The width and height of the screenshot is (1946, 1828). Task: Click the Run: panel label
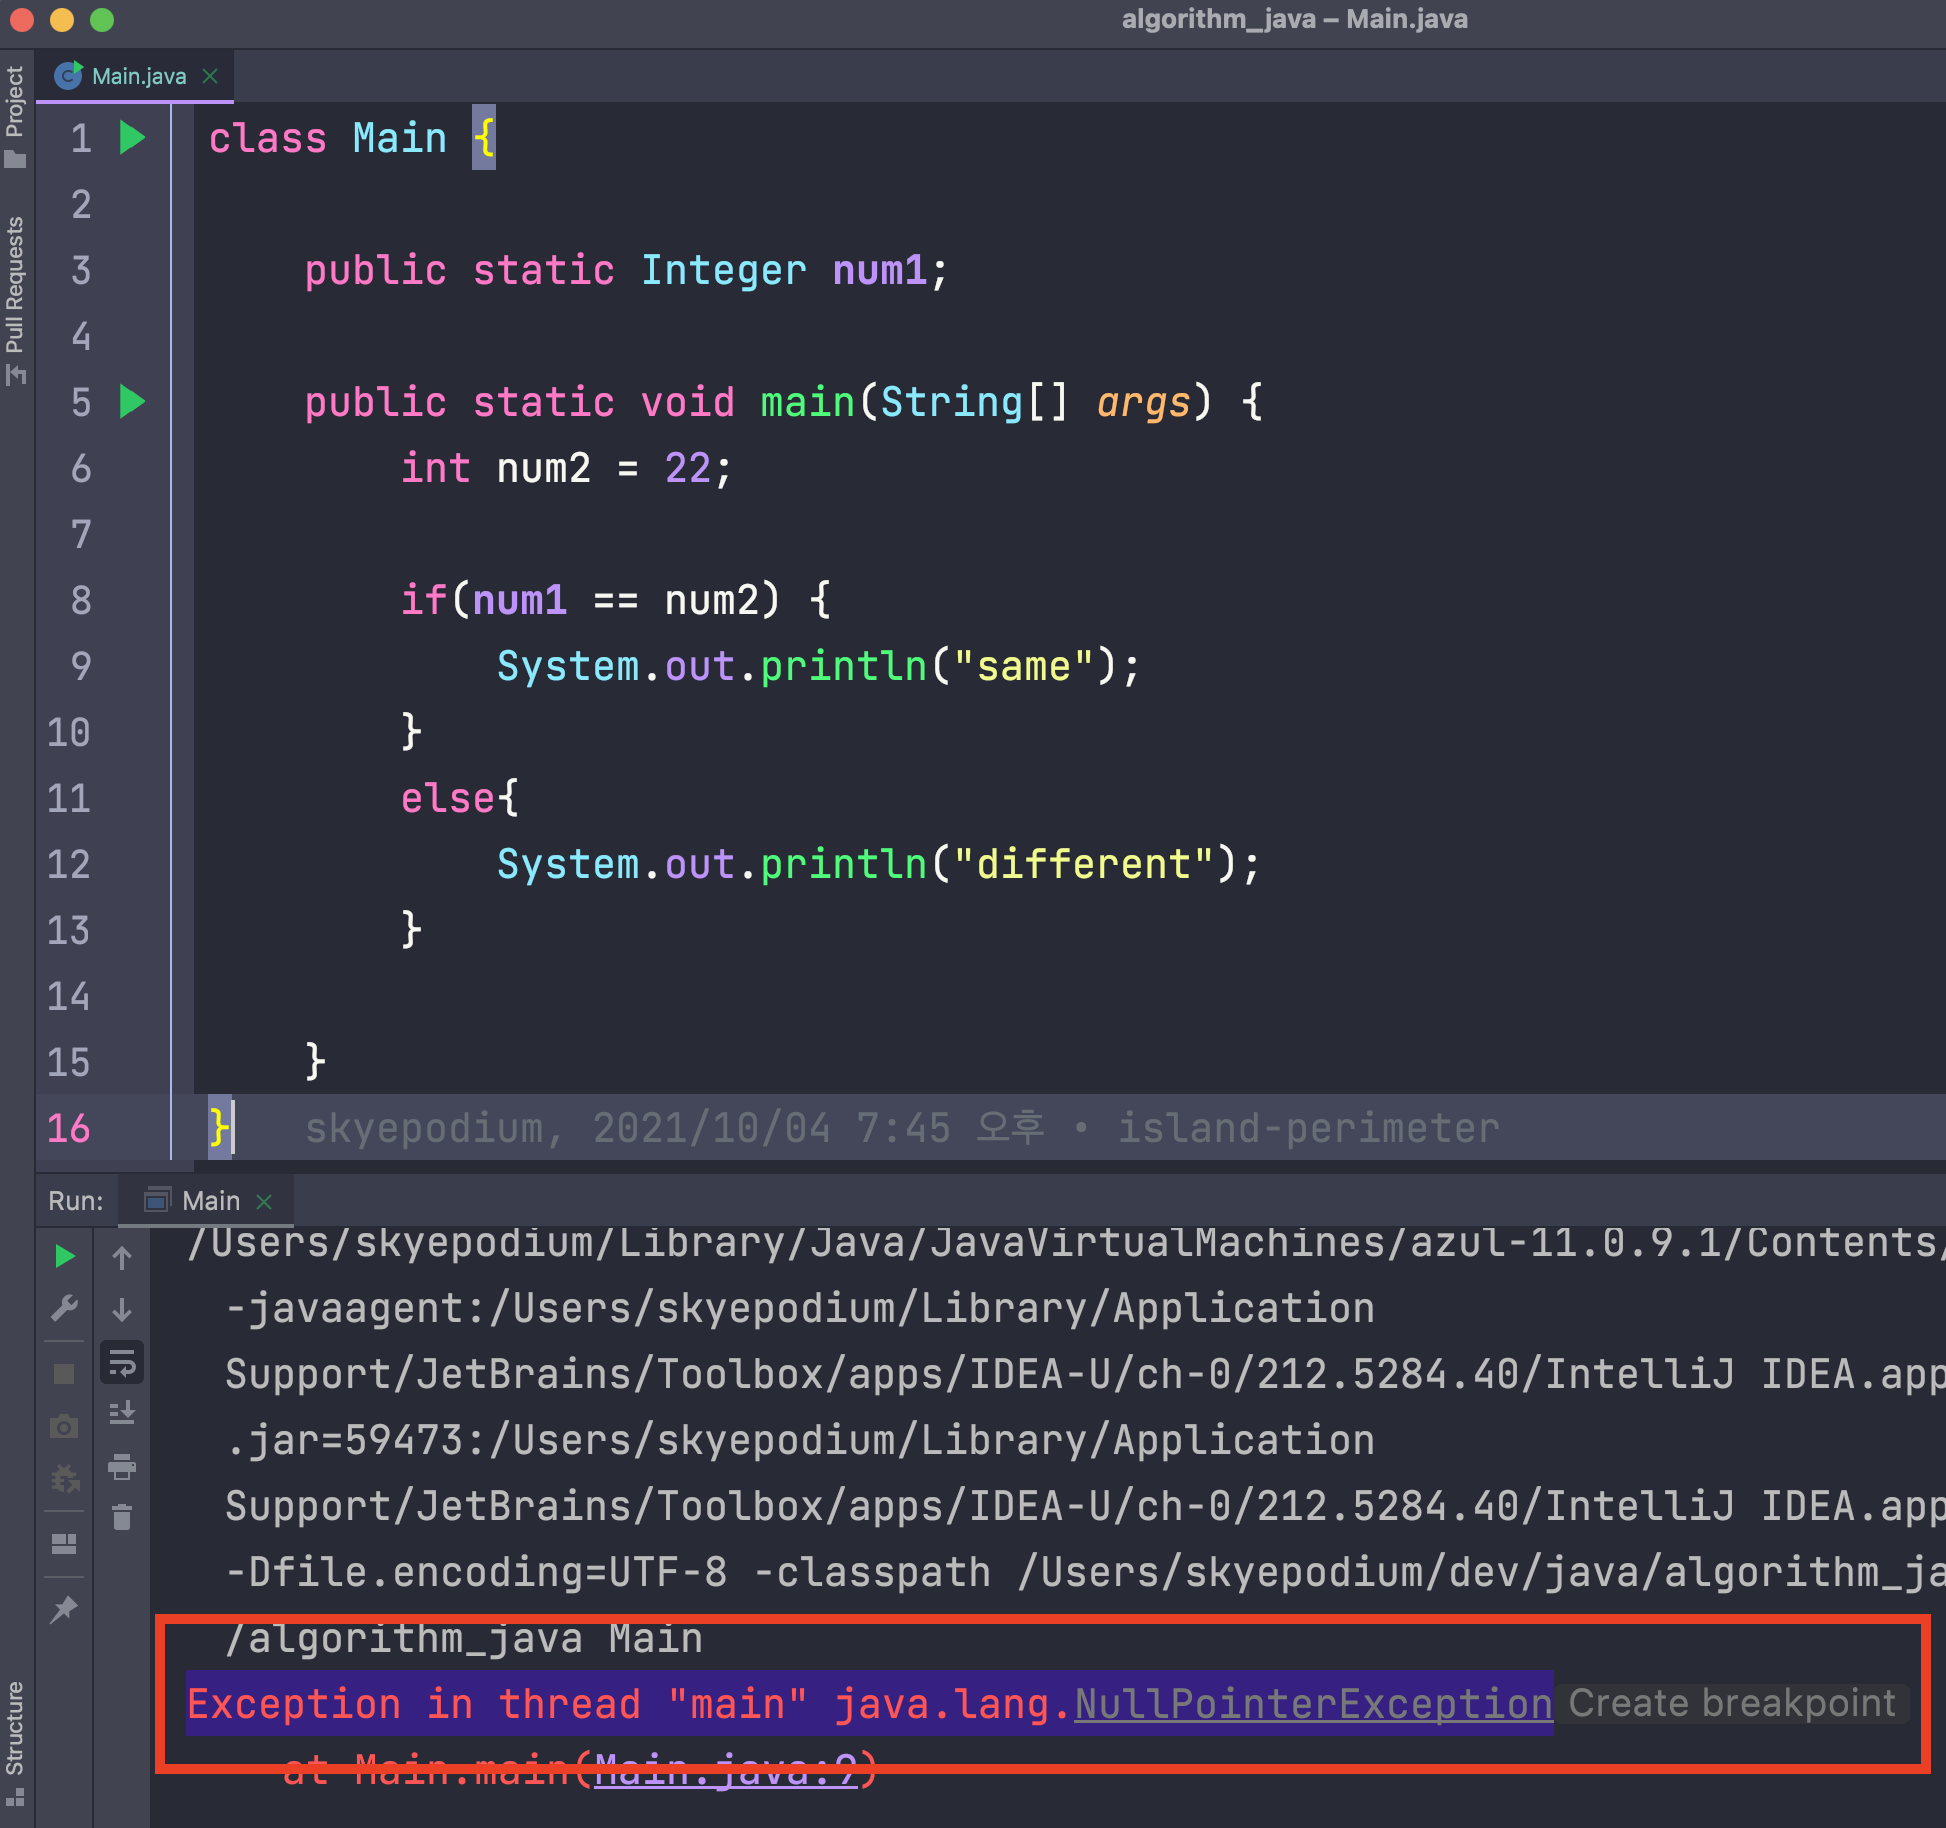pyautogui.click(x=76, y=1200)
